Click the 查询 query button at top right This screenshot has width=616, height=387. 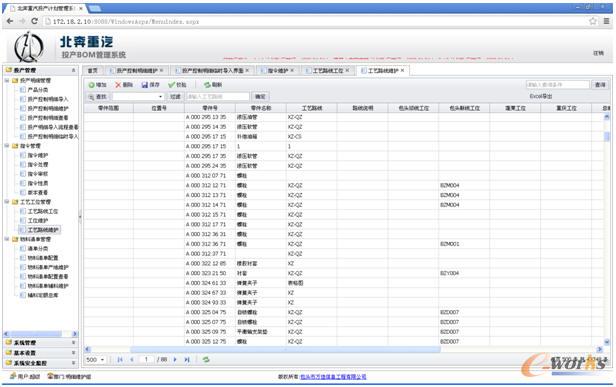click(x=600, y=85)
